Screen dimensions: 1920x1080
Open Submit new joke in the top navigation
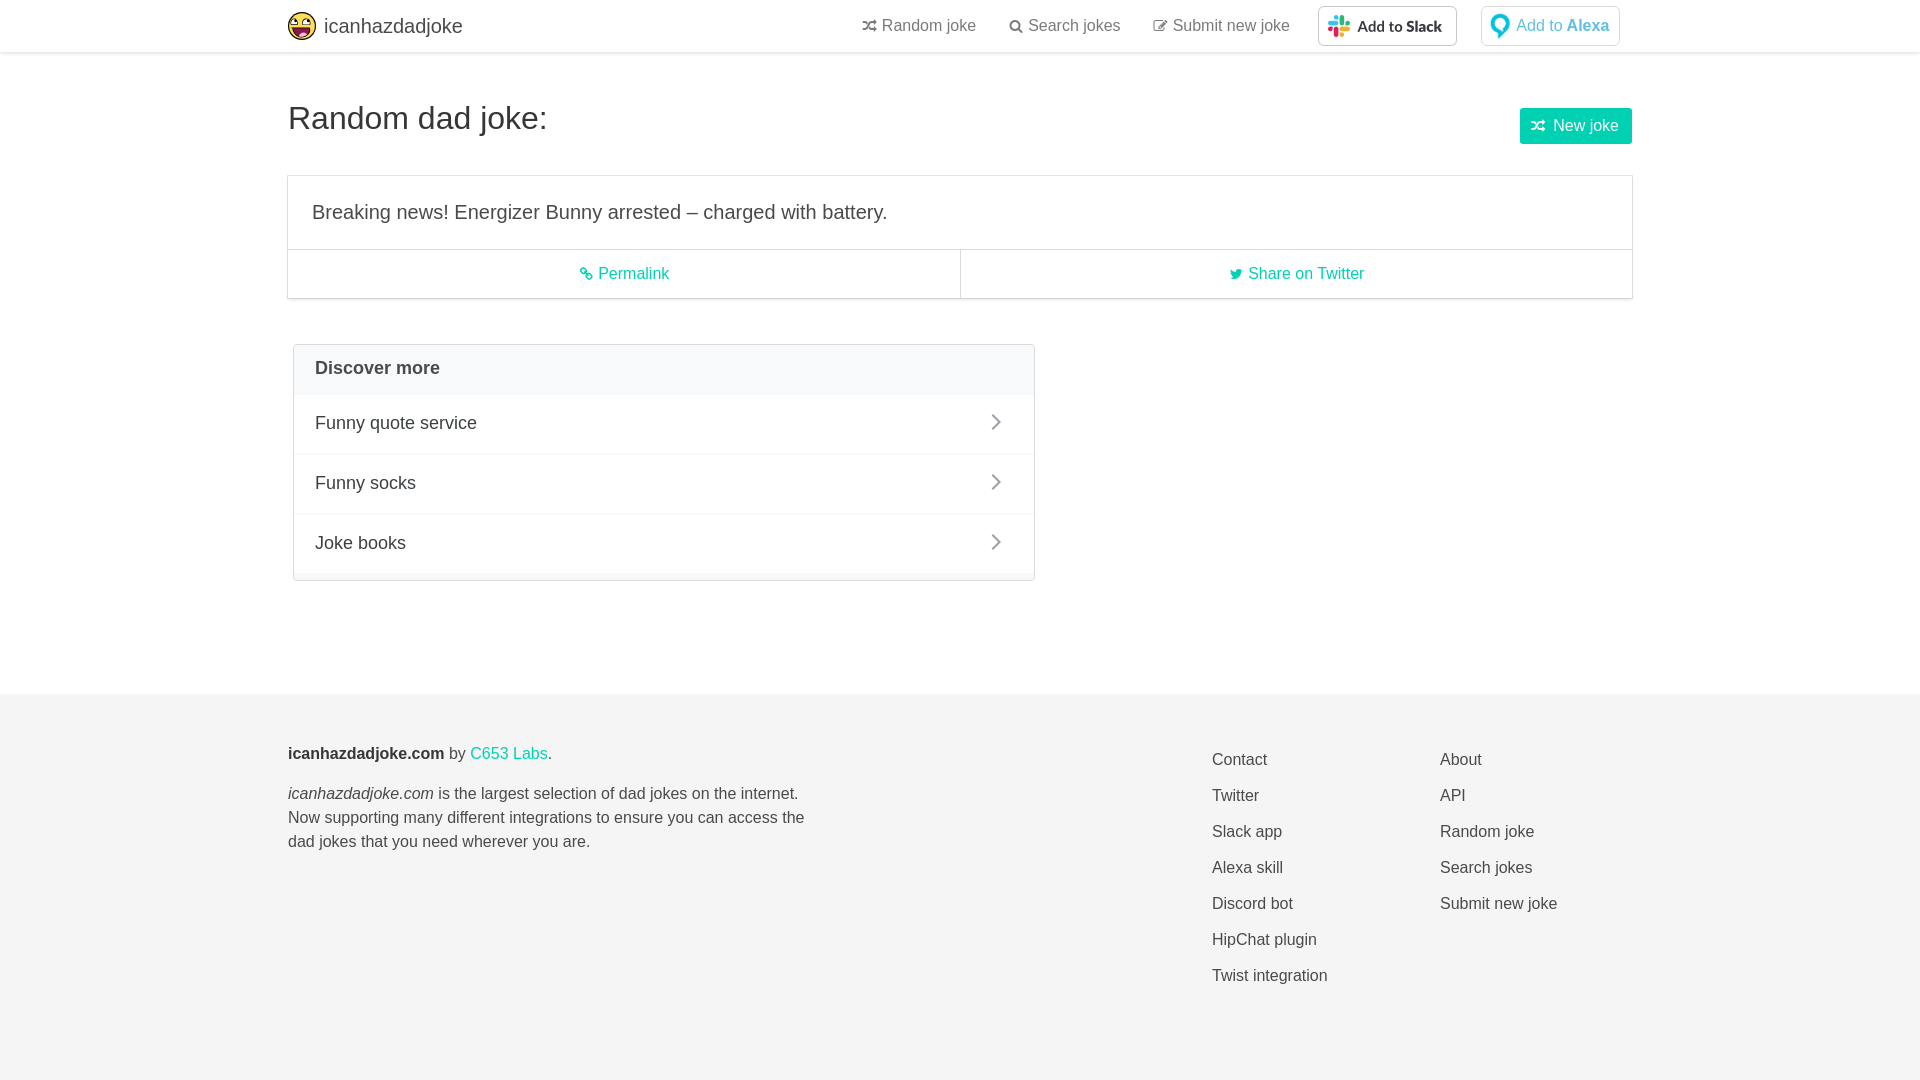[1221, 26]
